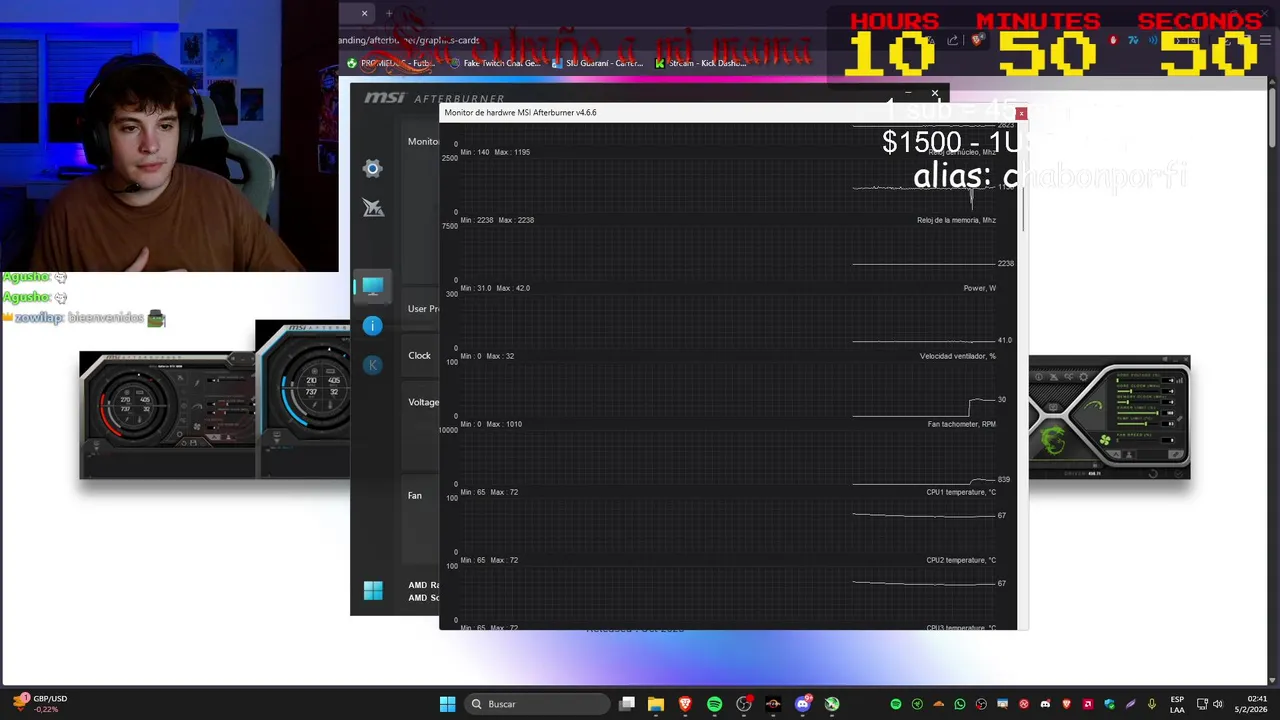Click the Brave Shields icon in address bar
The height and width of the screenshot is (720, 1280).
[x=978, y=40]
